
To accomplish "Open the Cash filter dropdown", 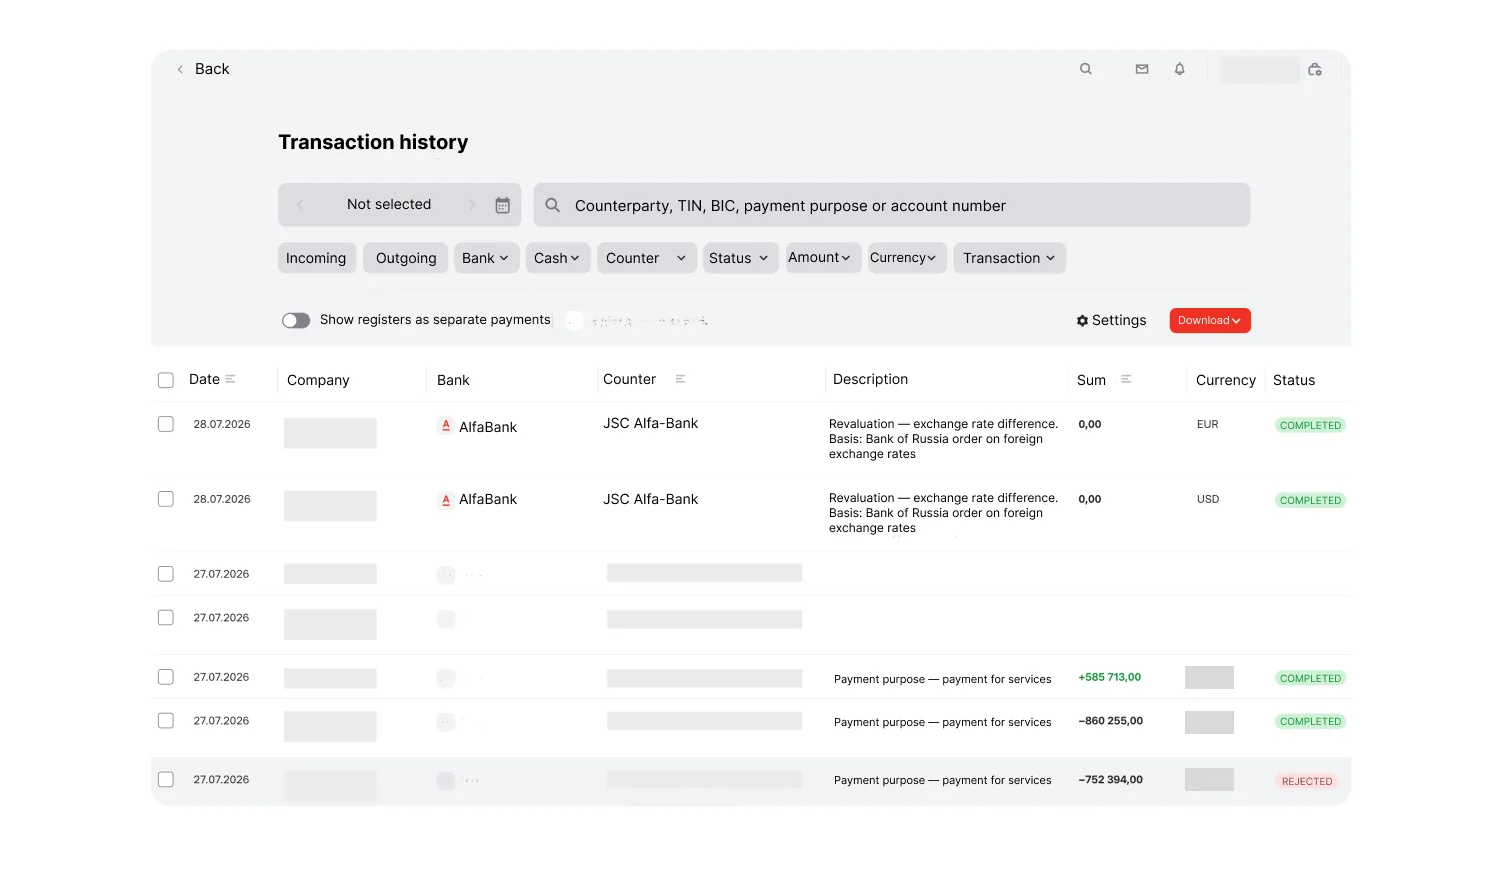I will pyautogui.click(x=558, y=258).
